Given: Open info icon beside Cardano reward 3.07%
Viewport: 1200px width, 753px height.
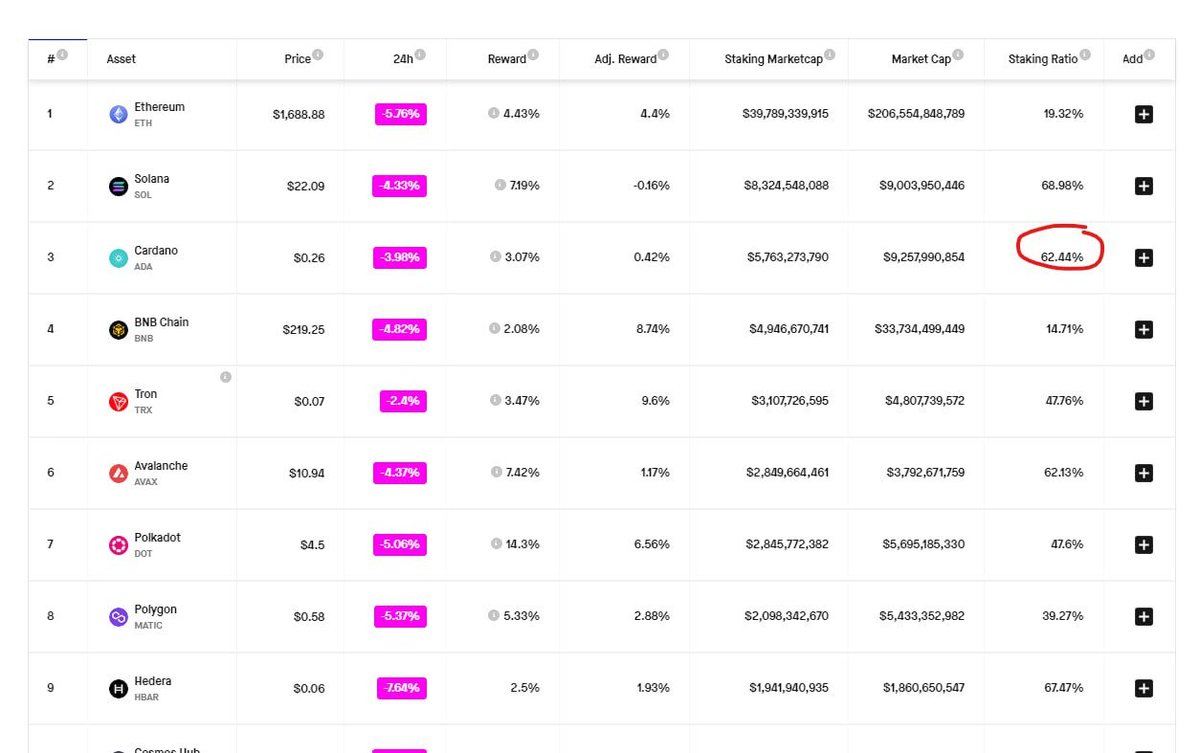Looking at the screenshot, I should [x=494, y=257].
